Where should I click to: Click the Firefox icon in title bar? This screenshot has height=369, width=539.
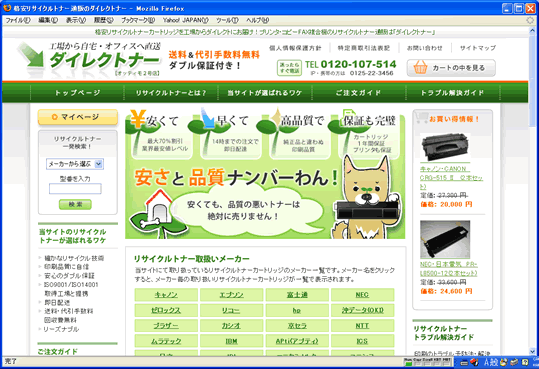pyautogui.click(x=7, y=8)
